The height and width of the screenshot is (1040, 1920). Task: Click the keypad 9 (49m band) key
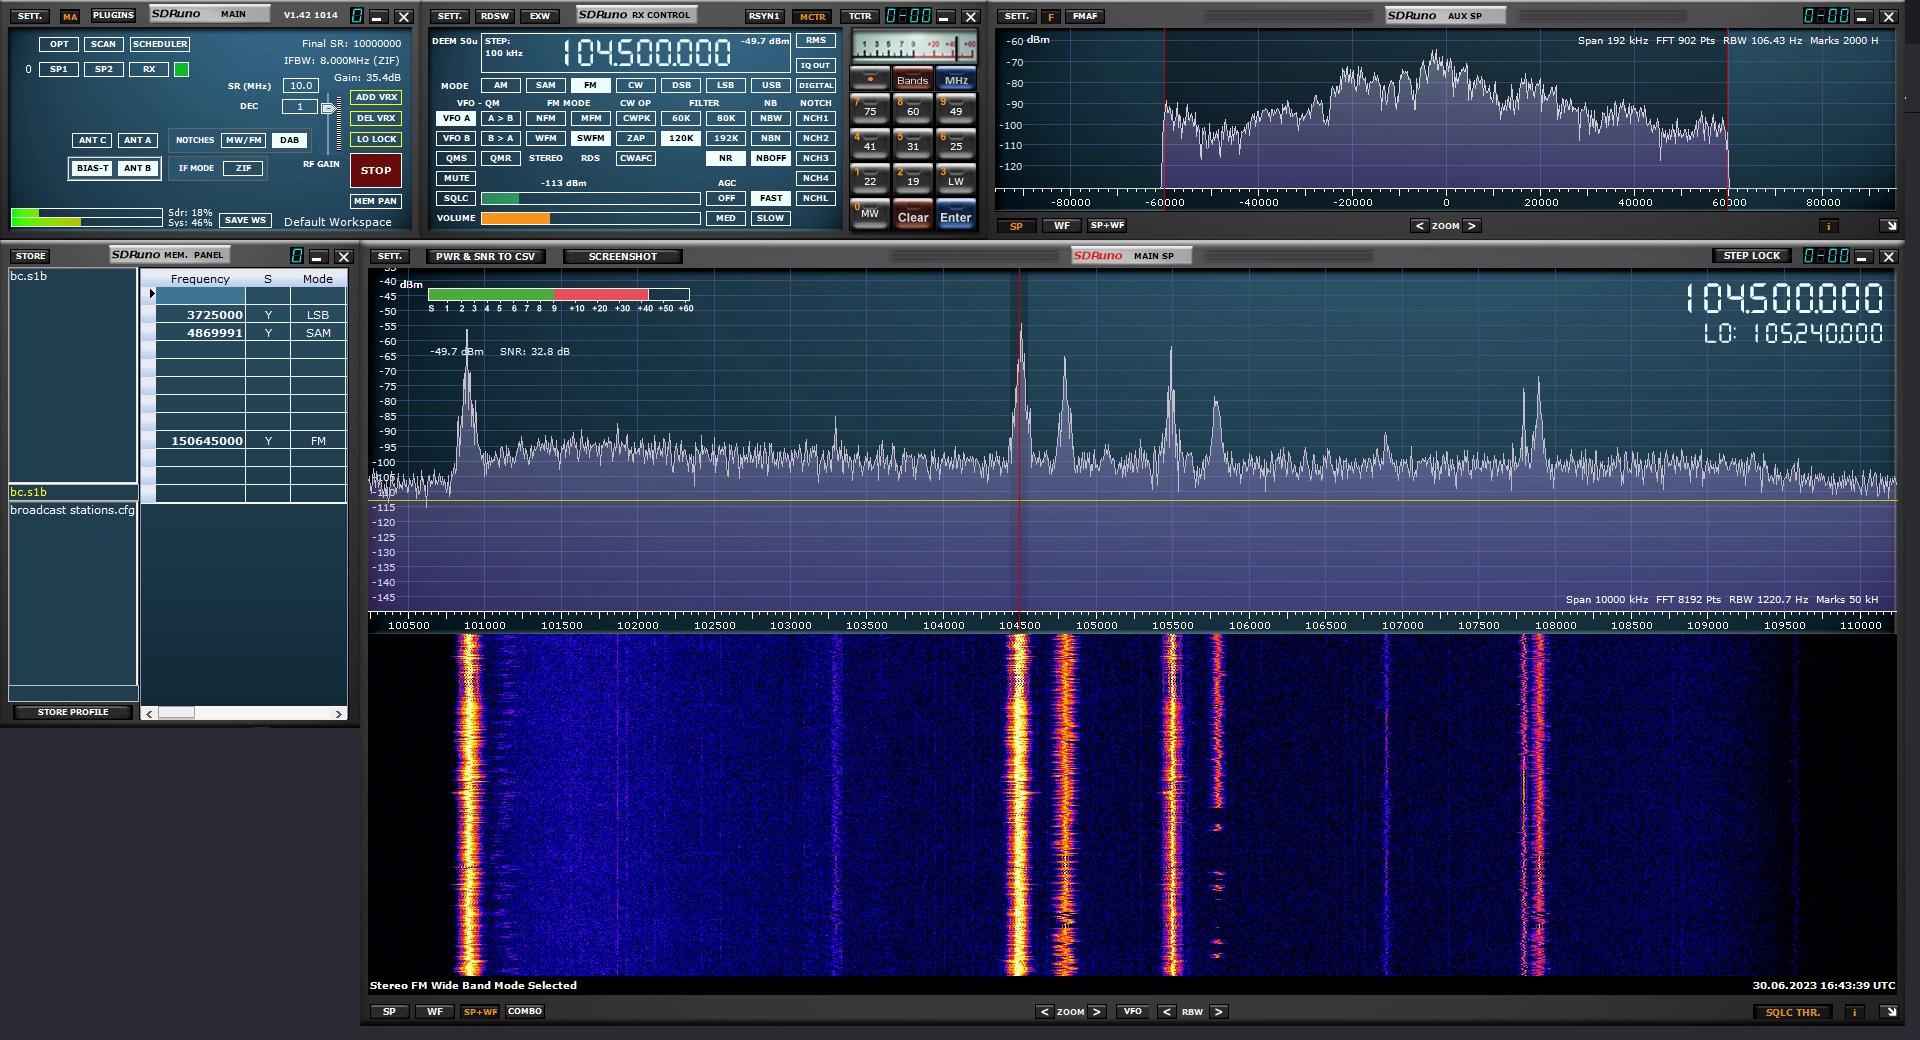coord(955,108)
